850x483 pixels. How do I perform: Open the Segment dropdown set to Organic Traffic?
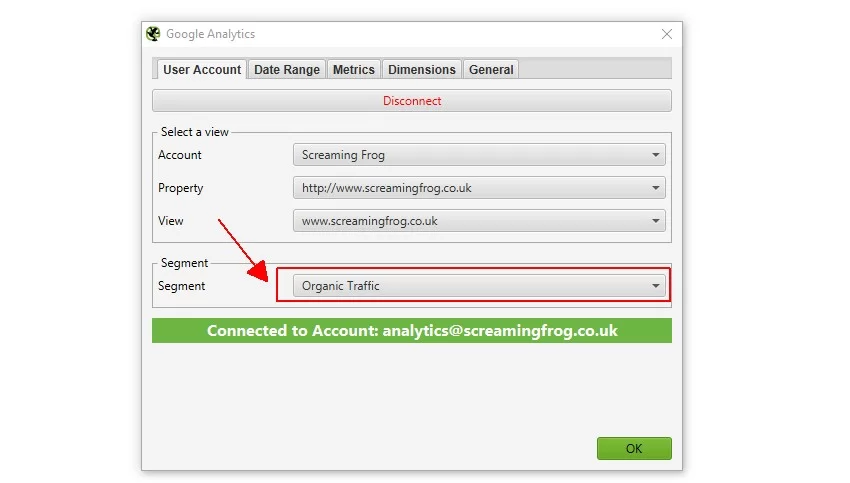coord(479,286)
